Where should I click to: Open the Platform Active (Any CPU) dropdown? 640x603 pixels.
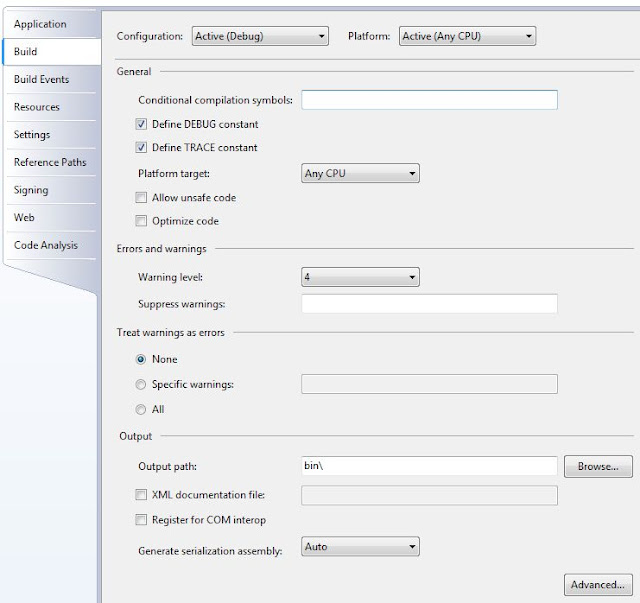point(467,36)
